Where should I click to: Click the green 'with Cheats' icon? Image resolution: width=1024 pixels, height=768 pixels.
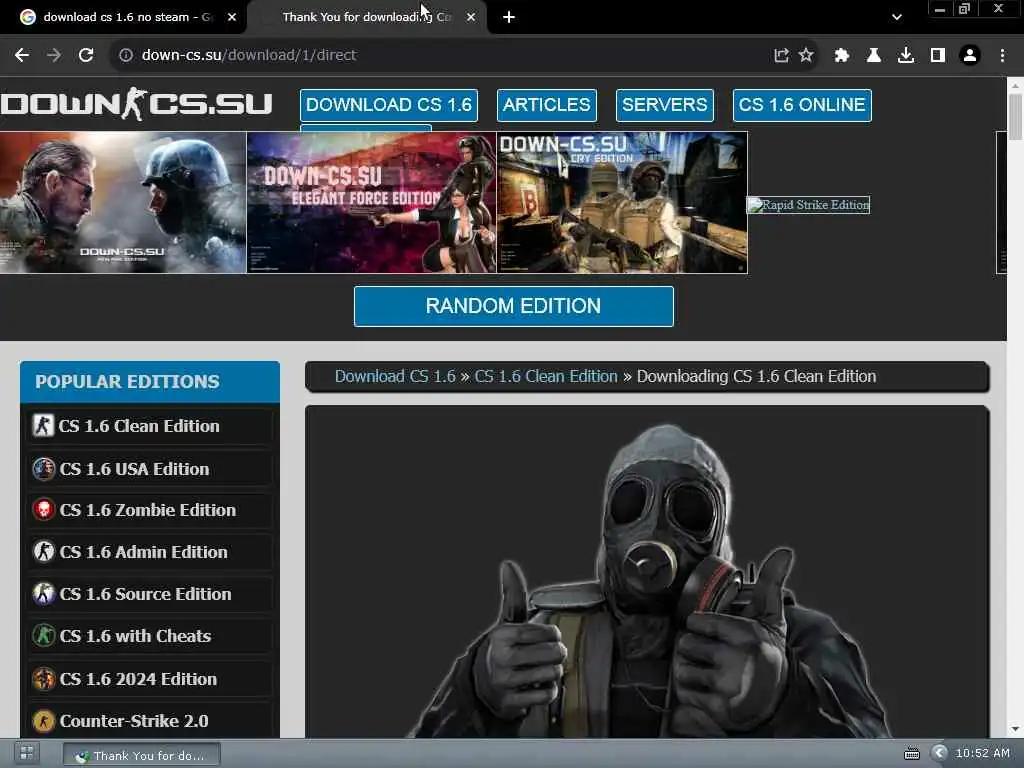click(x=44, y=635)
